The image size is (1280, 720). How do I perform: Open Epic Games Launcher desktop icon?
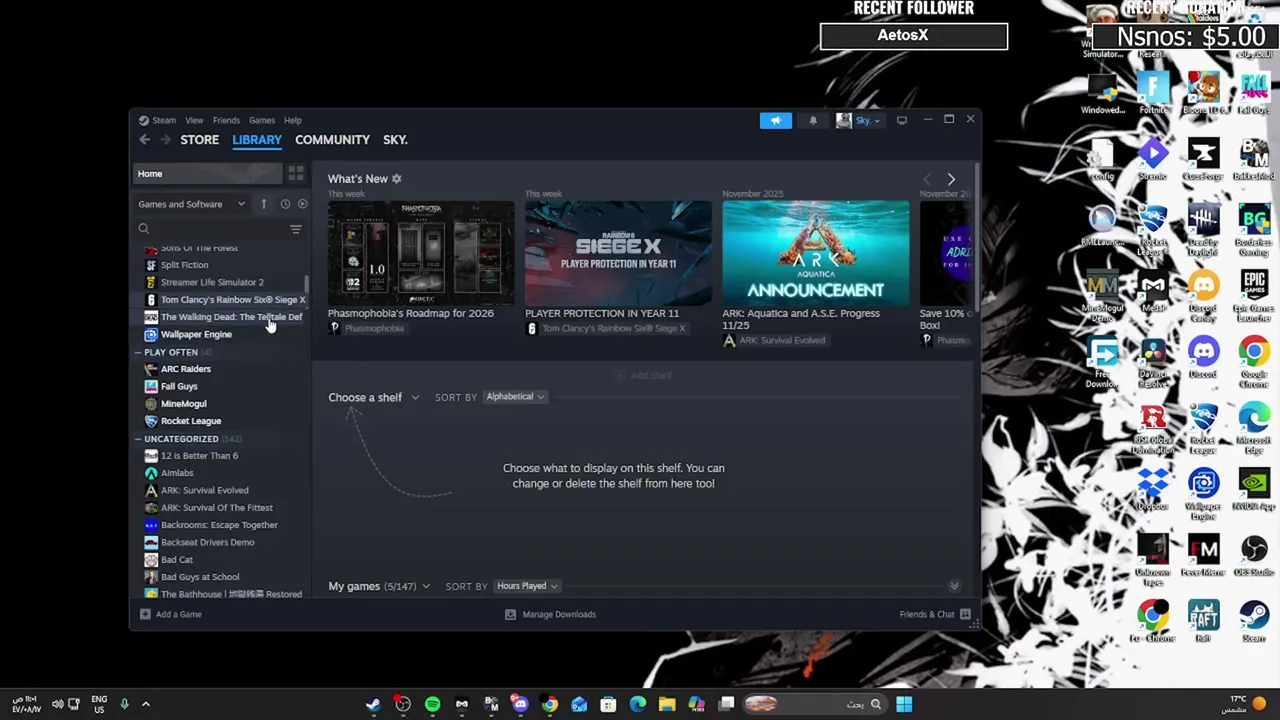point(1254,294)
